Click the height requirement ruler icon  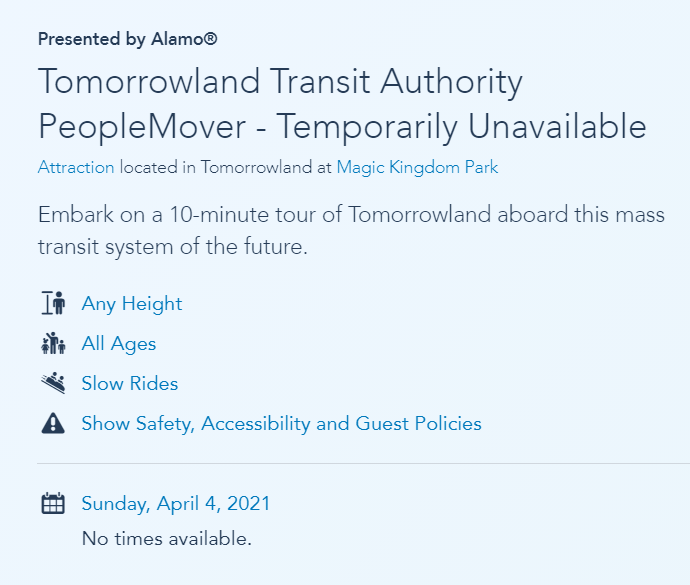click(x=53, y=303)
